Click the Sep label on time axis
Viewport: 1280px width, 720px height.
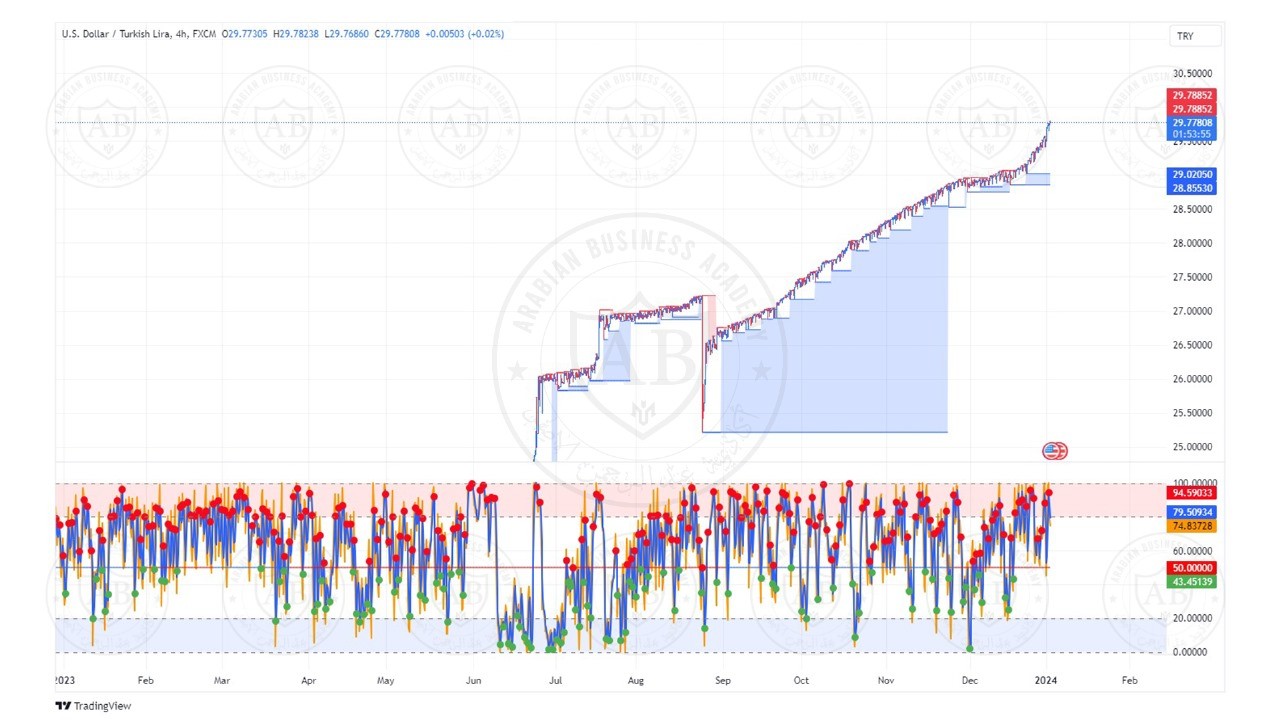(723, 680)
